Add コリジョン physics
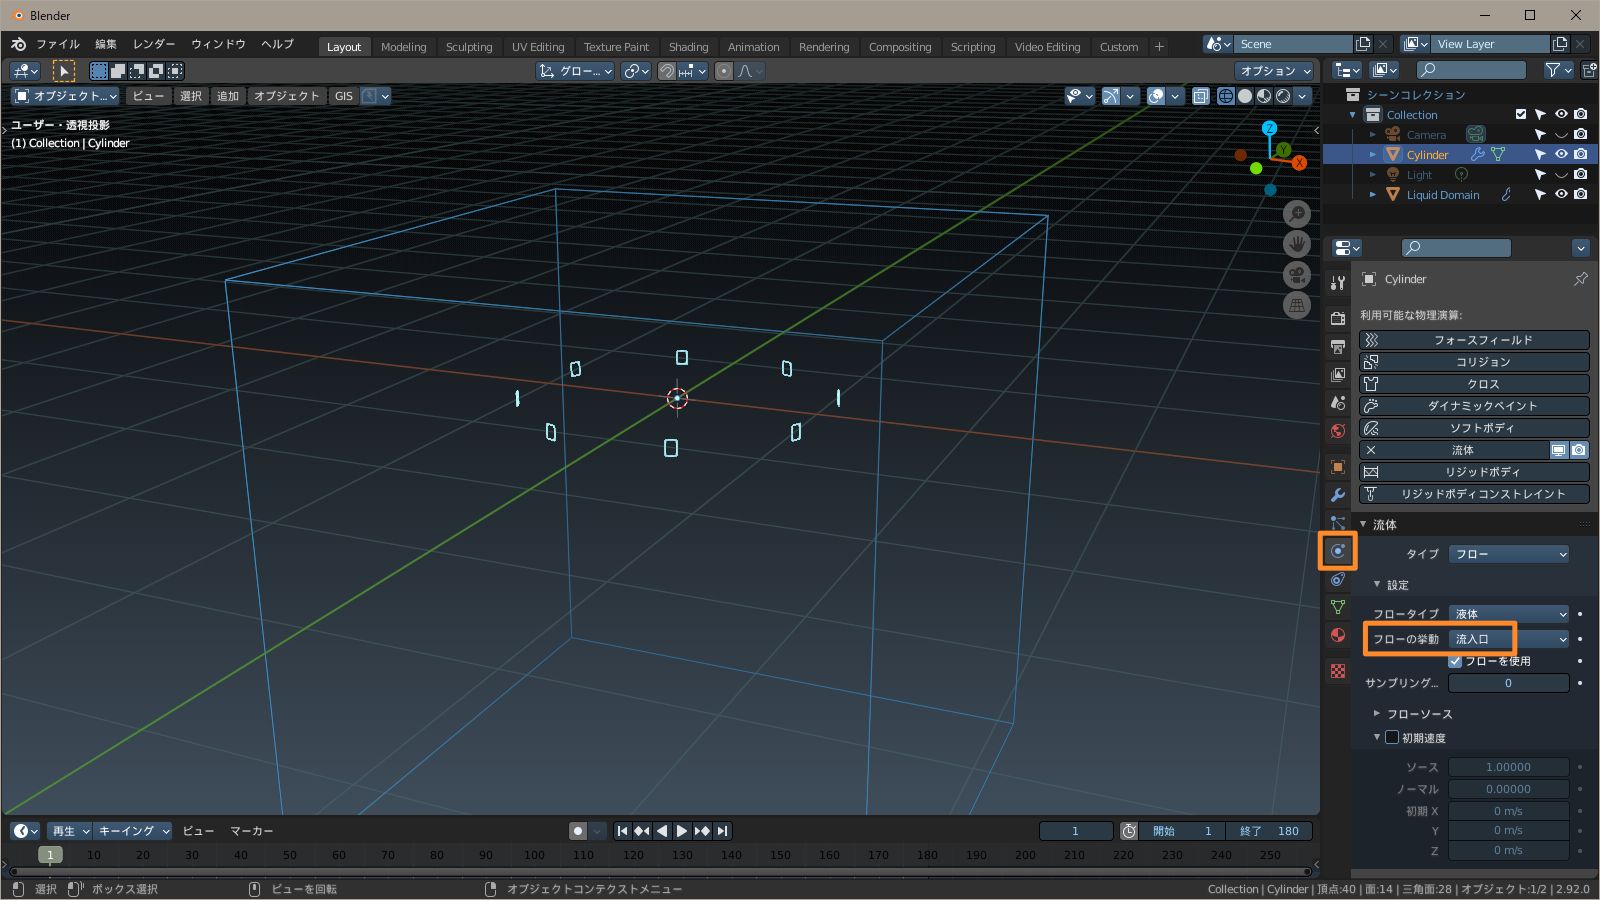This screenshot has width=1600, height=900. [x=1474, y=362]
